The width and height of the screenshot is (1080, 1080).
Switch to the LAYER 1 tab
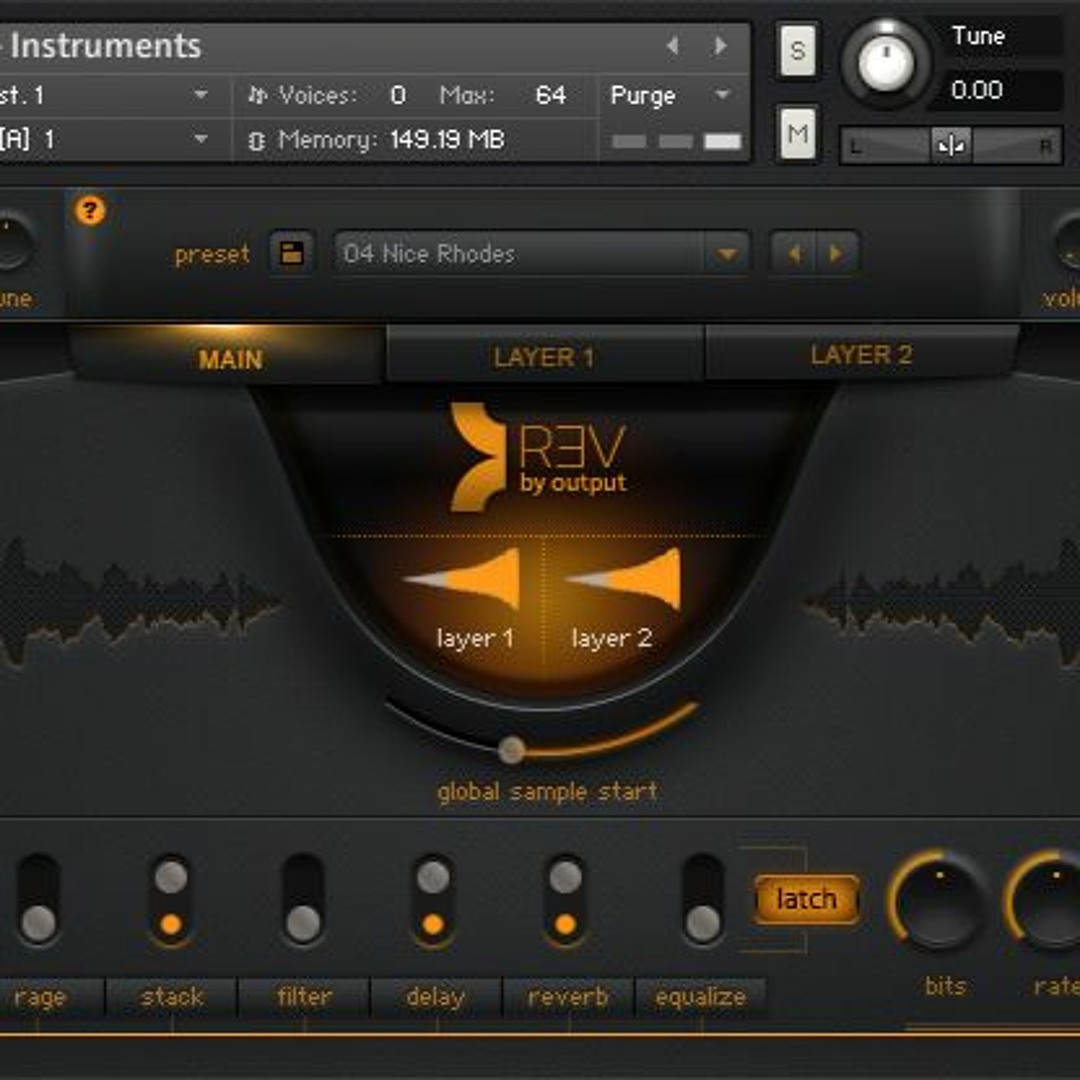[544, 357]
